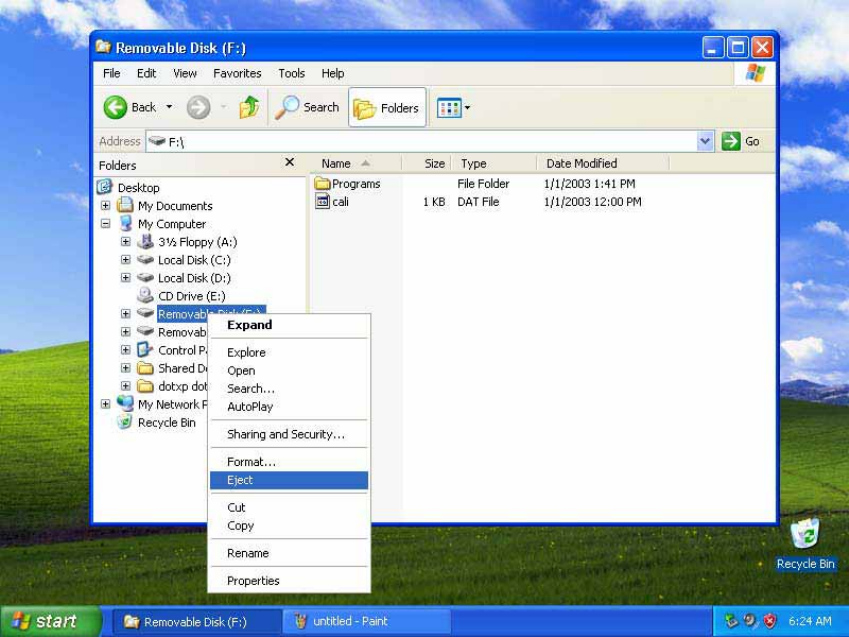Image resolution: width=849 pixels, height=637 pixels.
Task: Select My Documents in folder tree
Action: pos(175,206)
